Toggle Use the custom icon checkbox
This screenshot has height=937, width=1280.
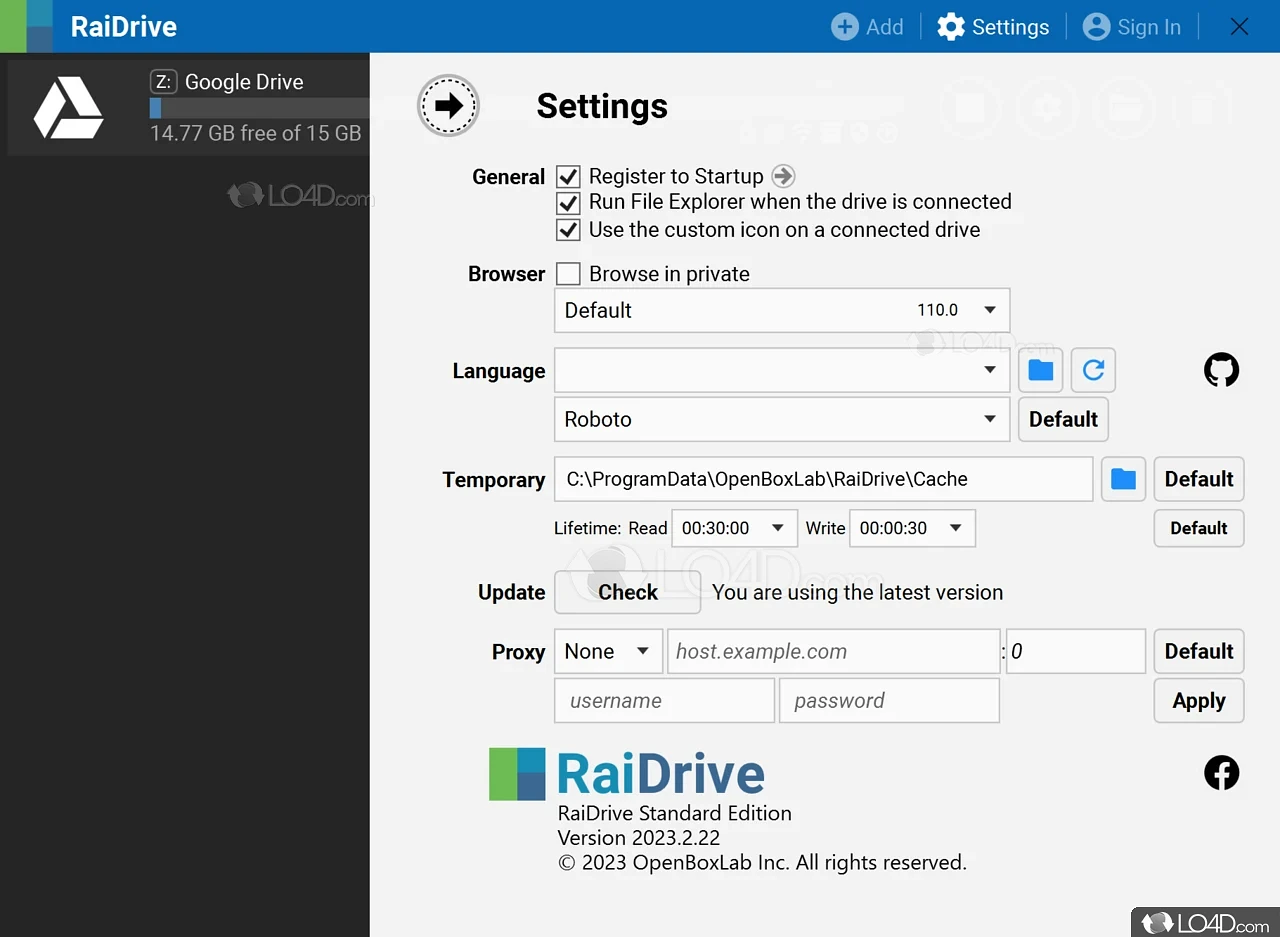(568, 230)
